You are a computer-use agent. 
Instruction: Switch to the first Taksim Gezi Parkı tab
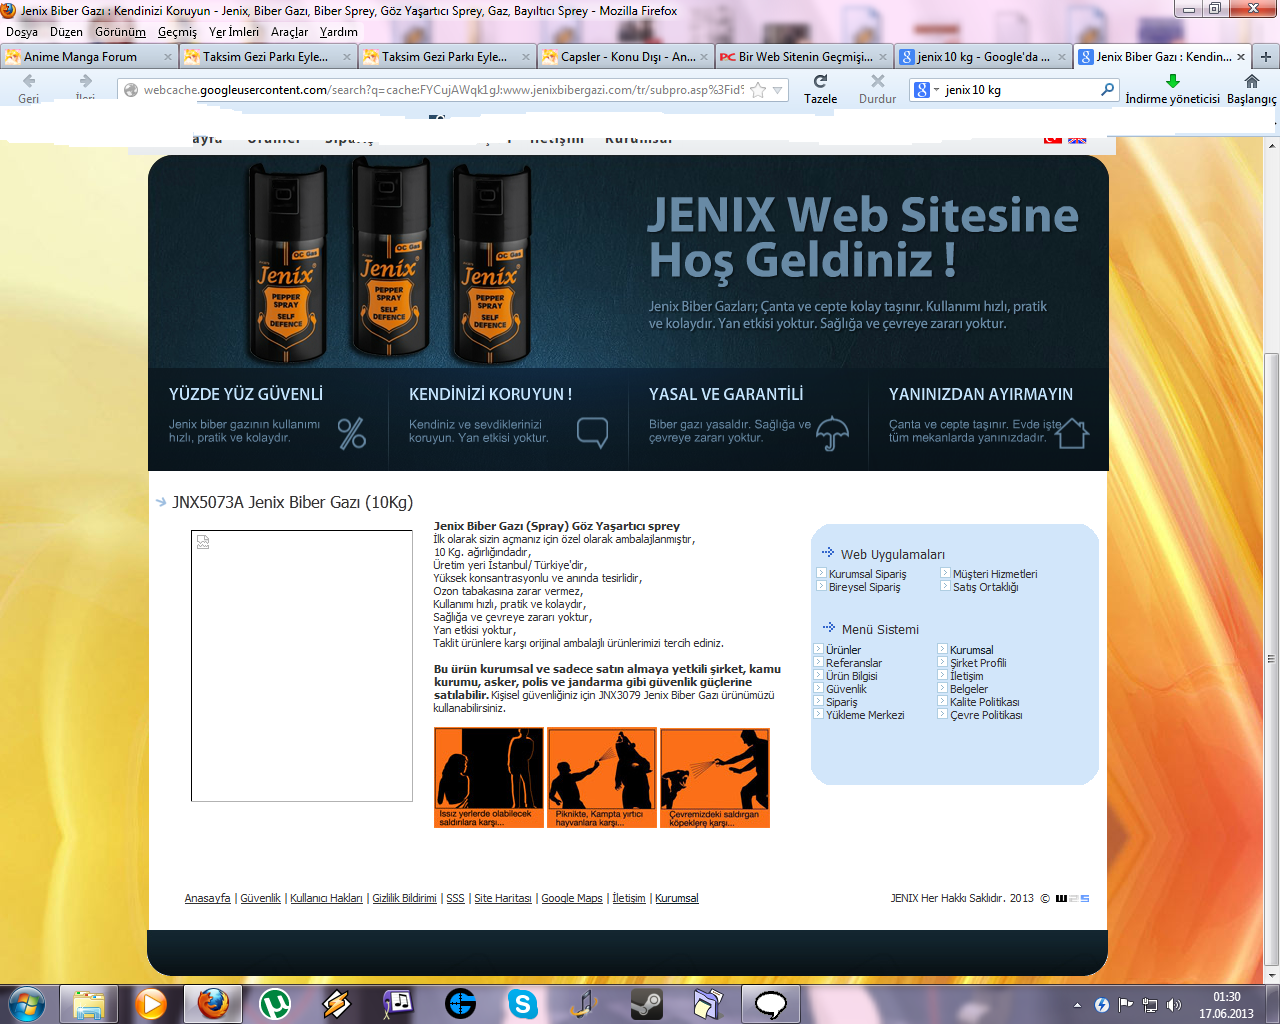(266, 57)
